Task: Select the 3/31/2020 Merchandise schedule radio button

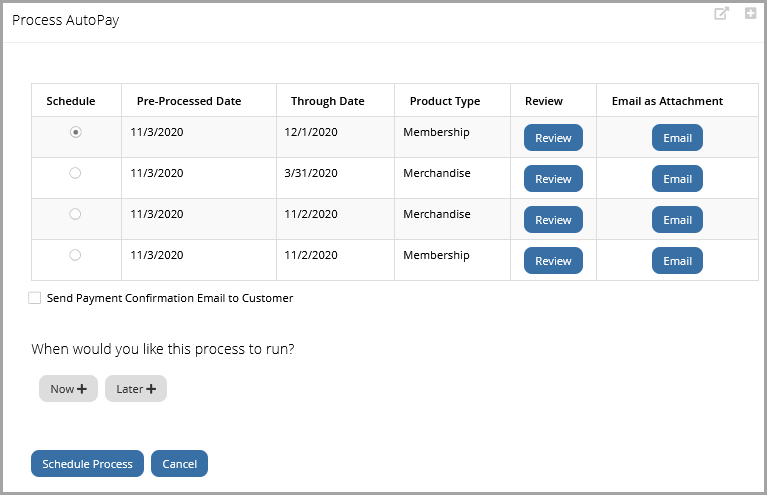Action: [75, 173]
